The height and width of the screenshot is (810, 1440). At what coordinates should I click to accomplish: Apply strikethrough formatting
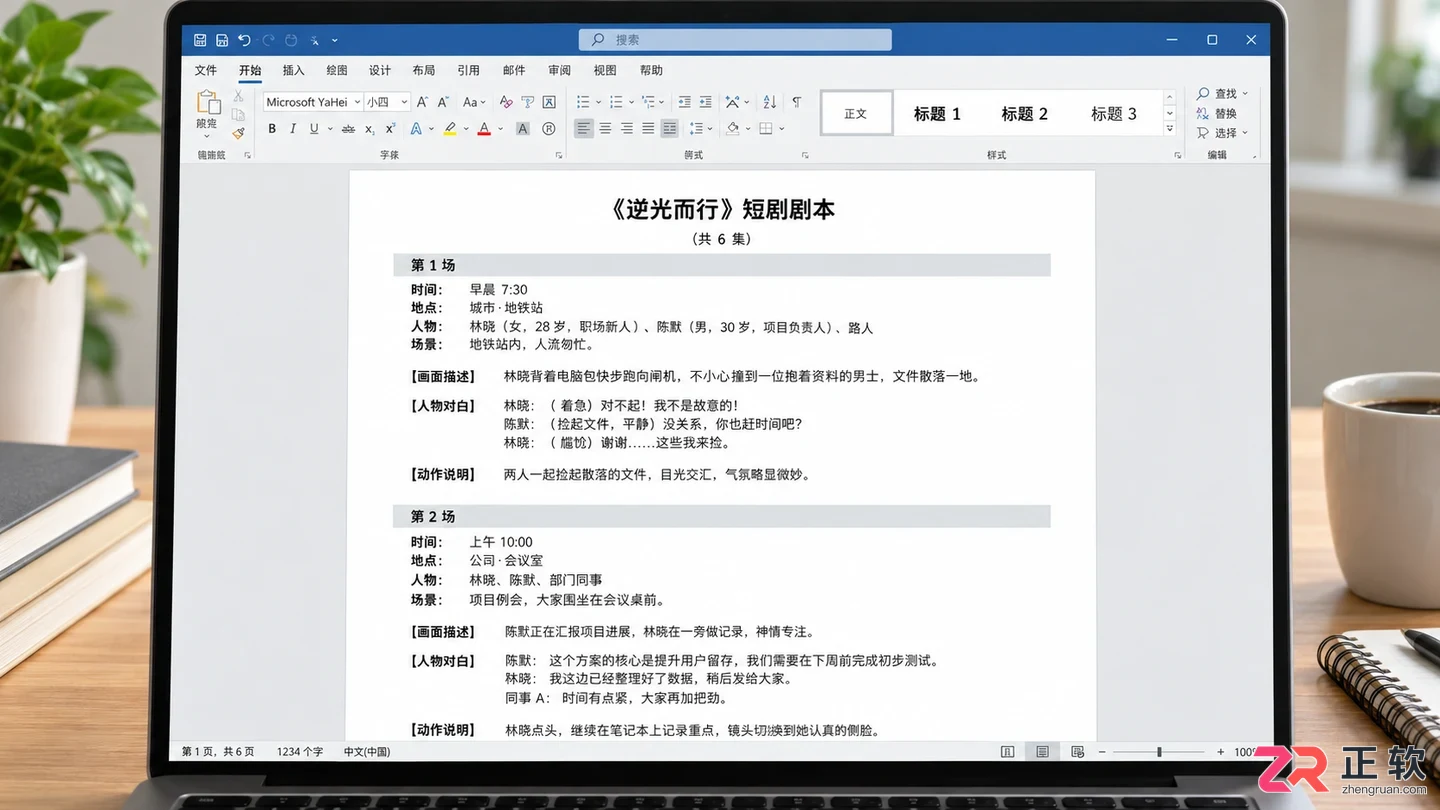[x=348, y=129]
